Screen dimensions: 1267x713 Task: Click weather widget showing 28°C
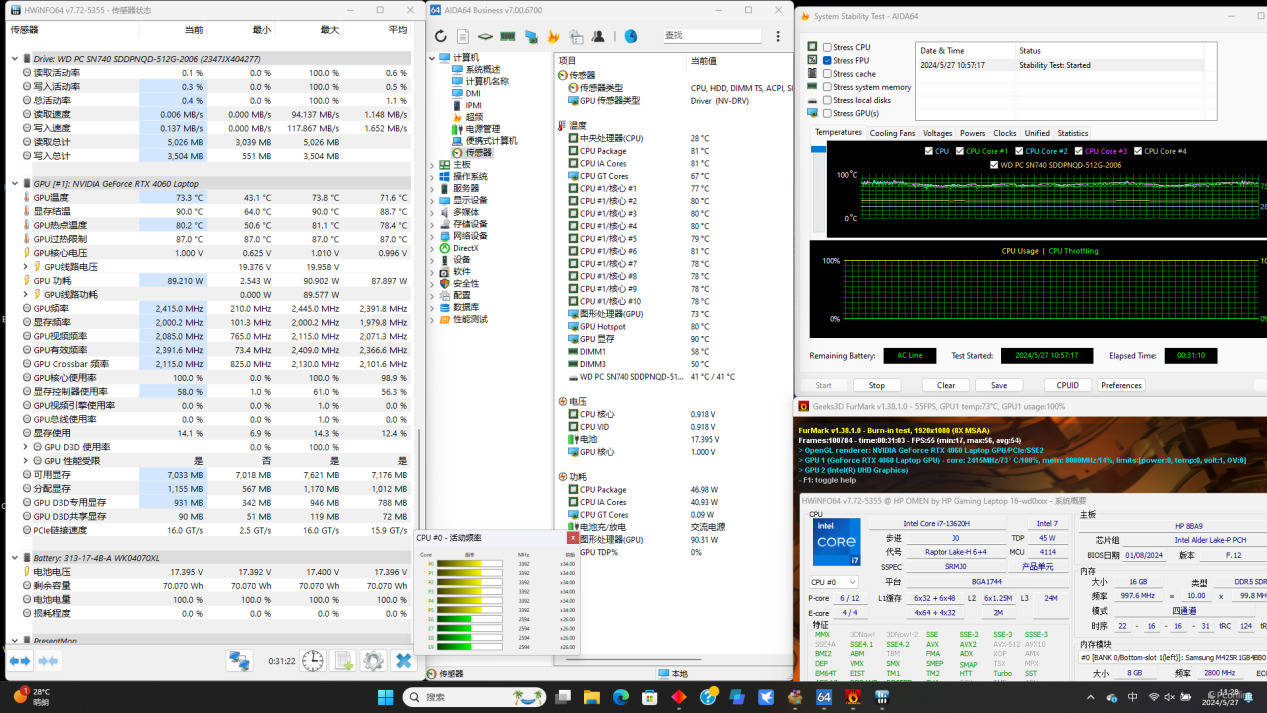(31, 696)
